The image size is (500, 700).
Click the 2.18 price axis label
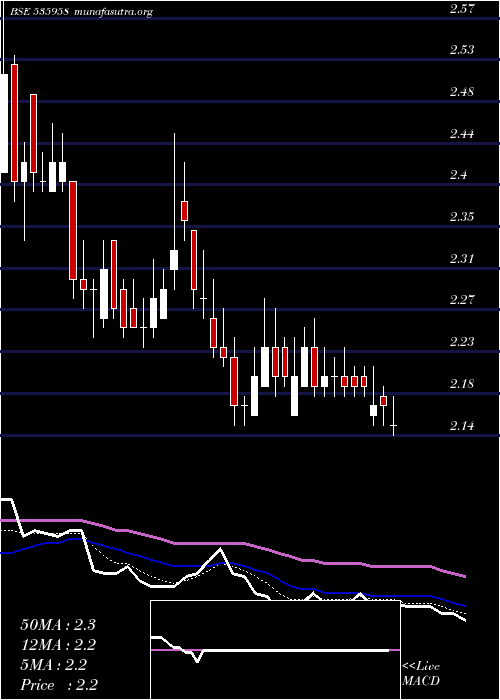462,383
